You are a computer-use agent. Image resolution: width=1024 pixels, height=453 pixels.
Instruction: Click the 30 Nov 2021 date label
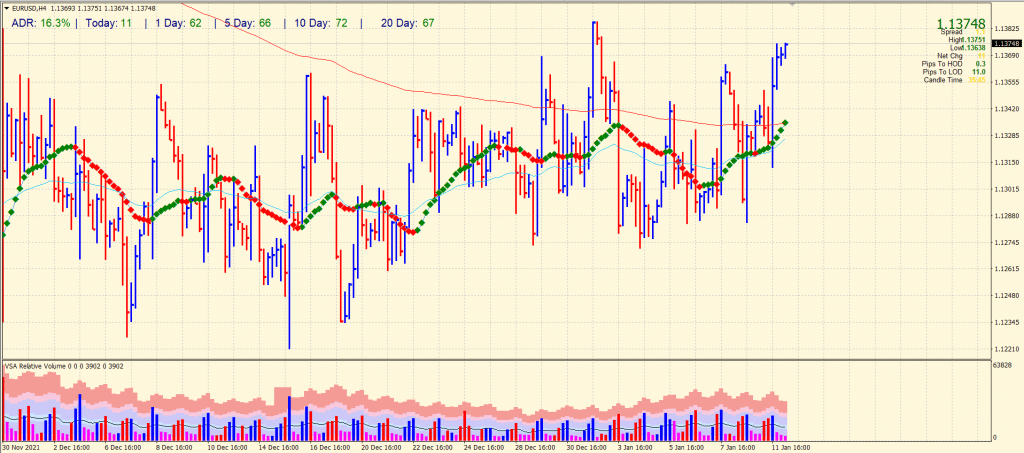coord(21,448)
